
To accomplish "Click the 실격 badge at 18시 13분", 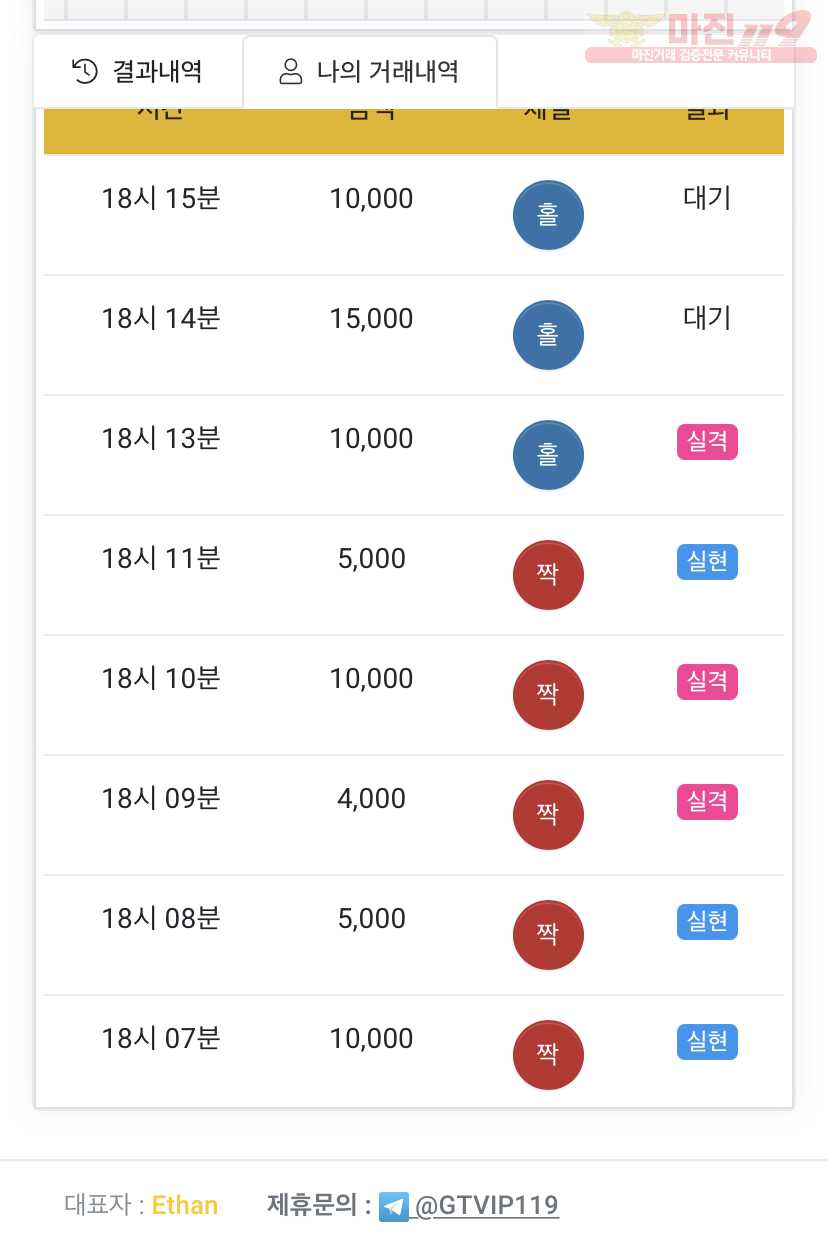I will click(x=707, y=441).
